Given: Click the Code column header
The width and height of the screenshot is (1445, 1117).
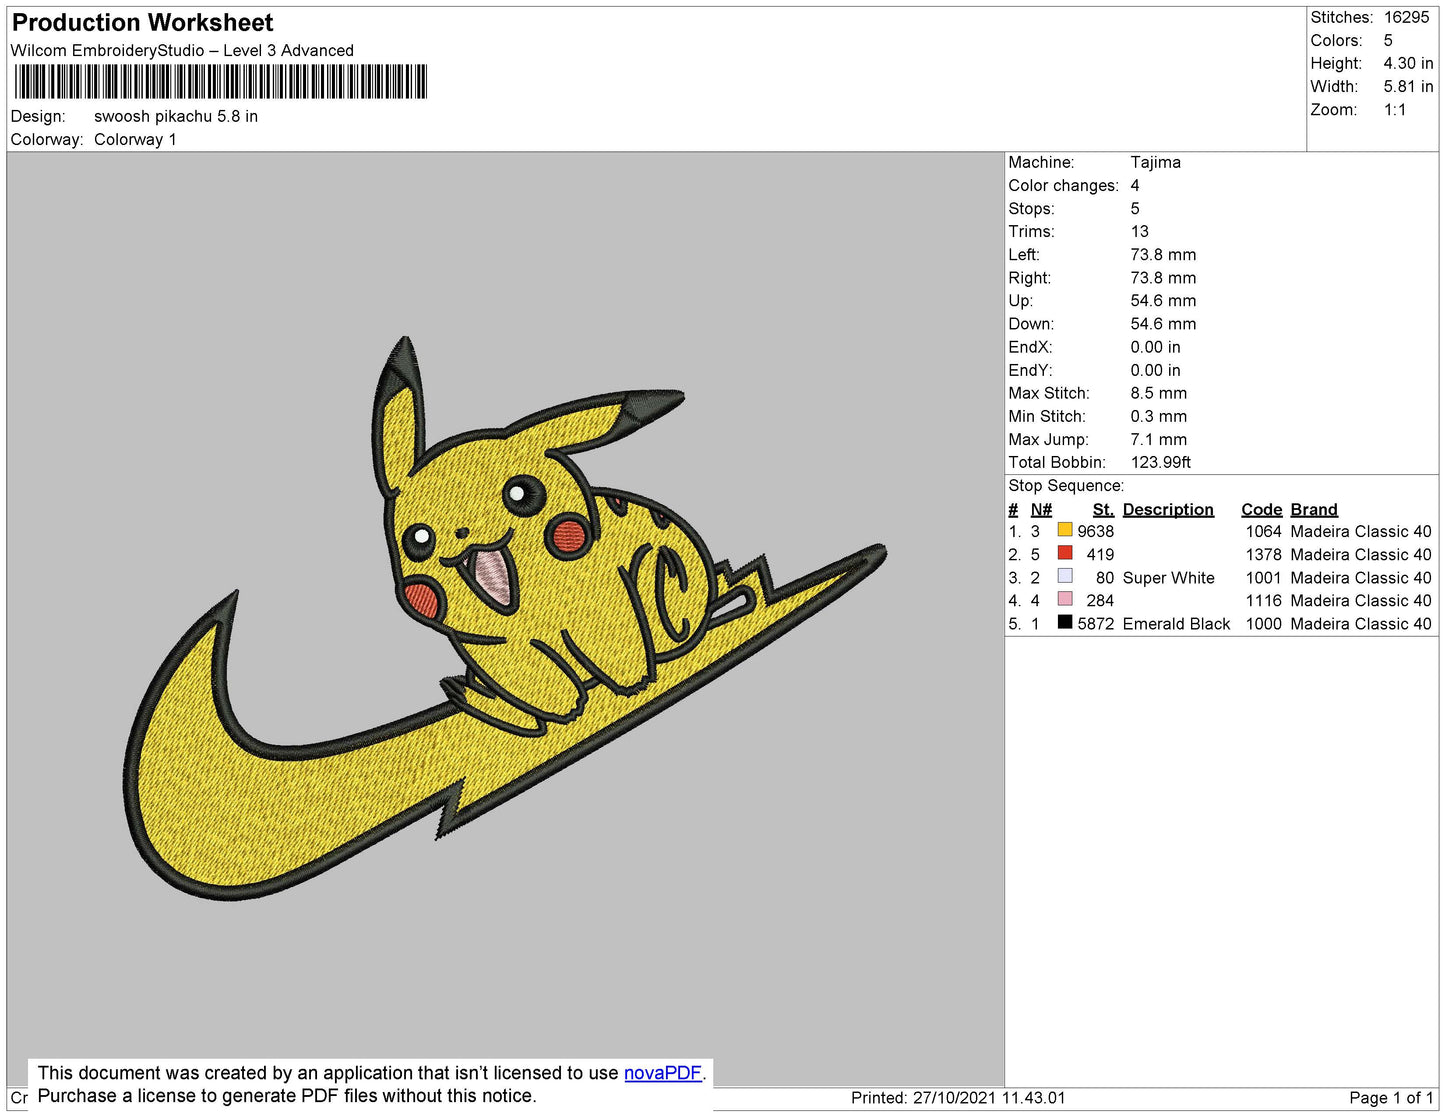Looking at the screenshot, I should [1261, 509].
